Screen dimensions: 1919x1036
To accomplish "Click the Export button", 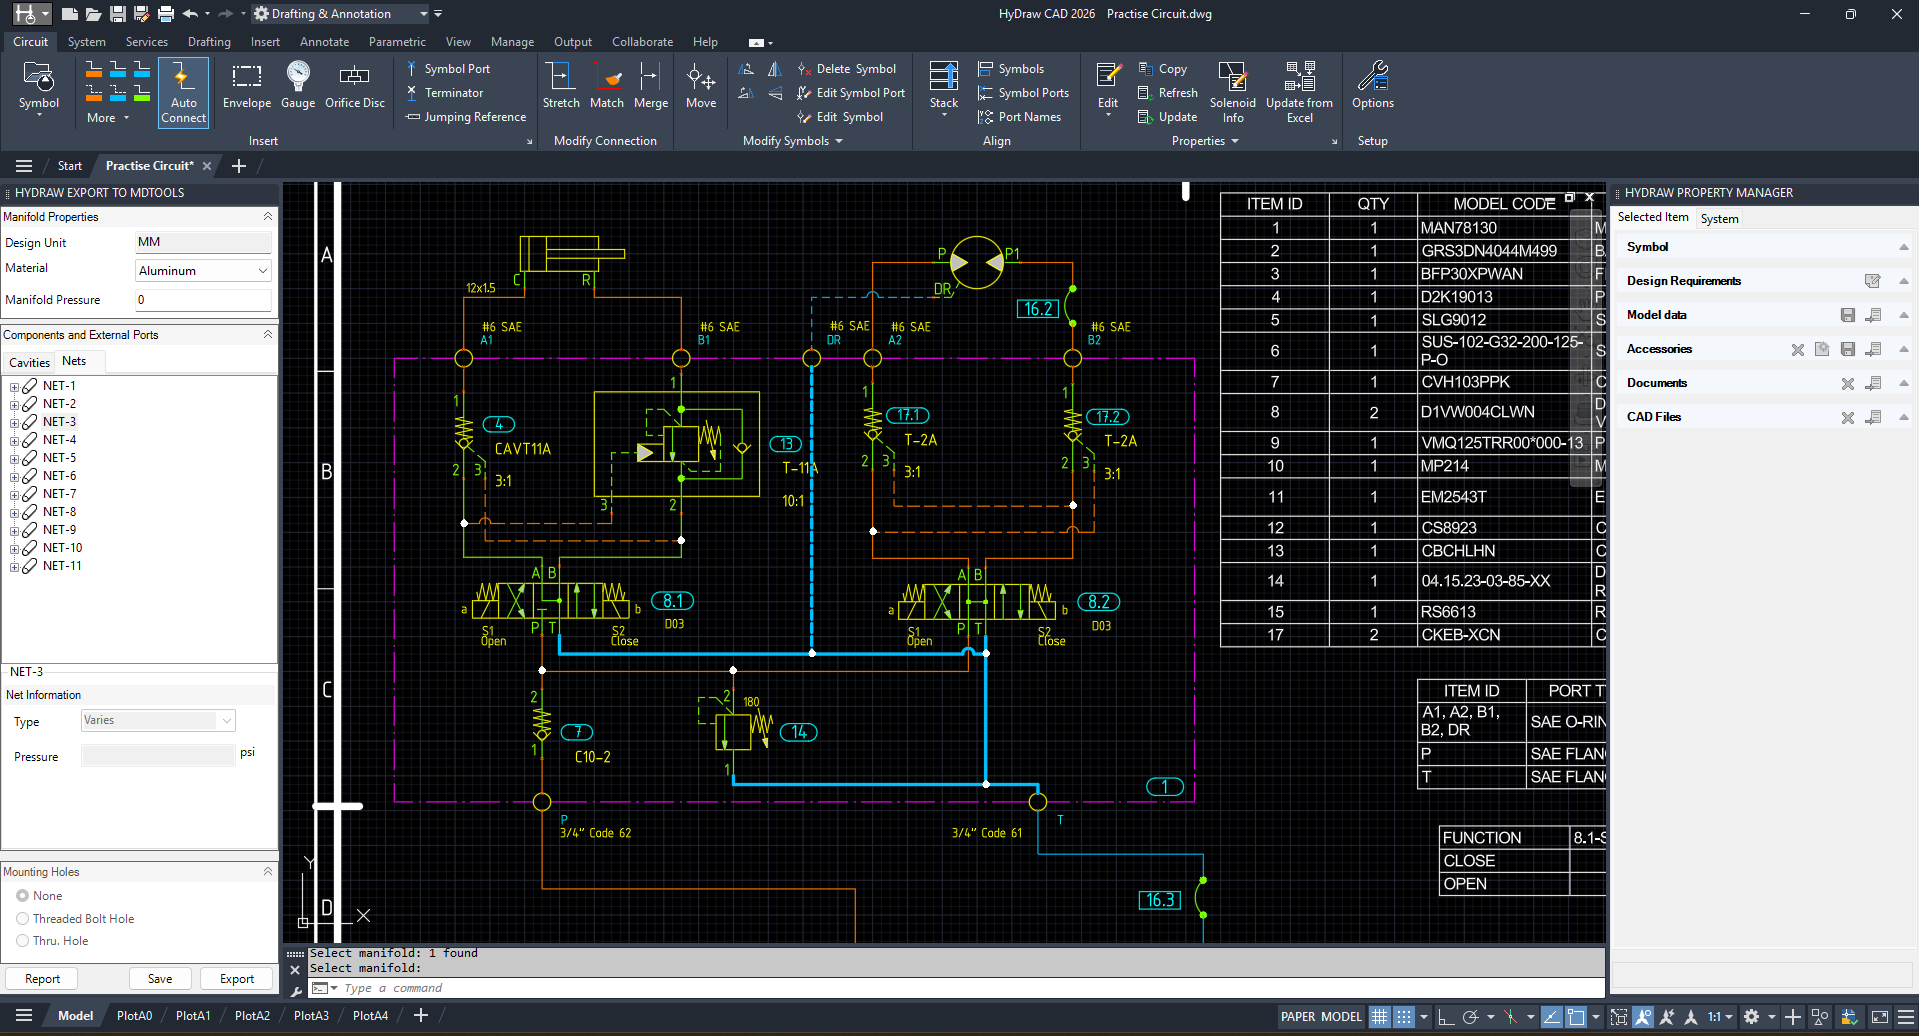I will [x=236, y=978].
